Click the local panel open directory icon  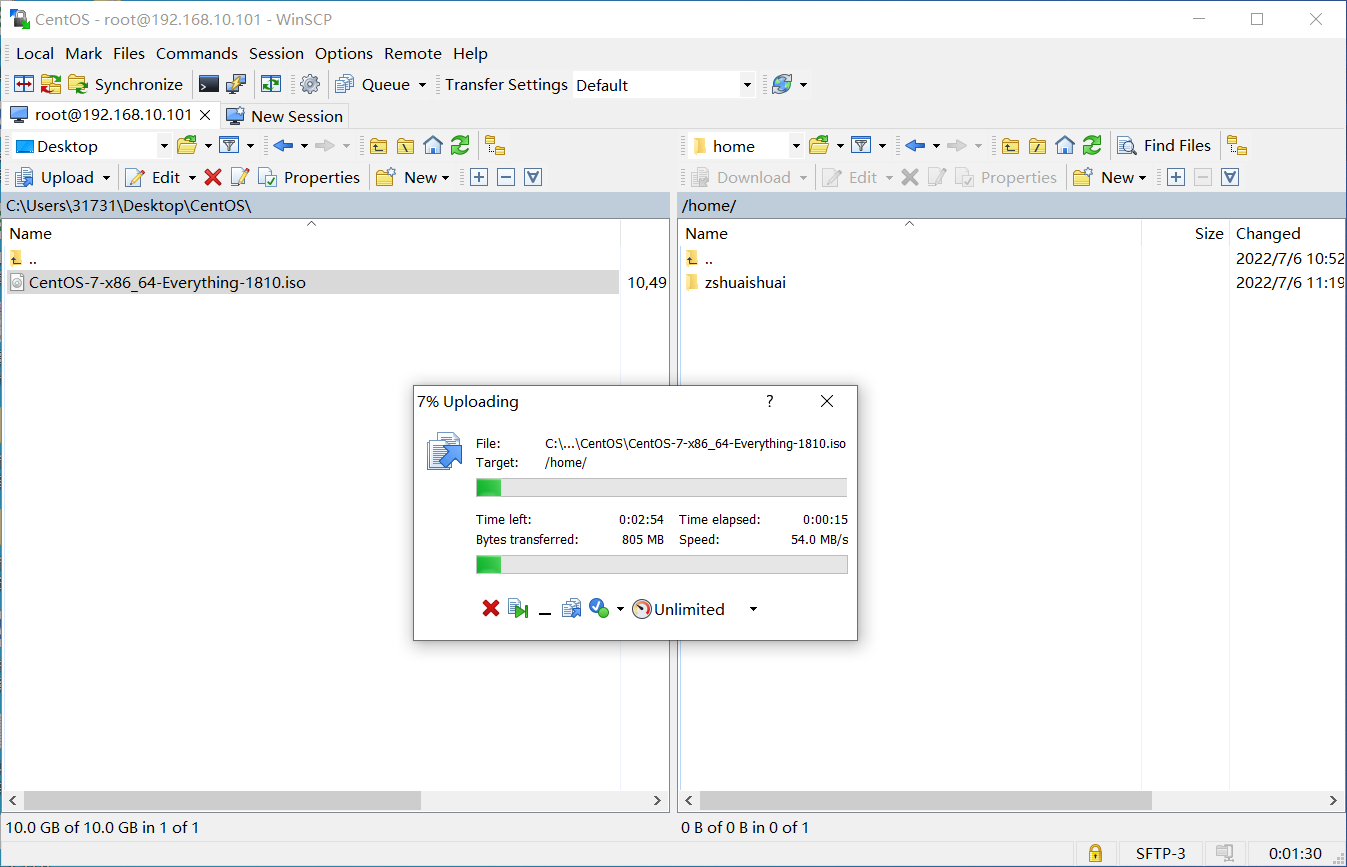tap(187, 146)
